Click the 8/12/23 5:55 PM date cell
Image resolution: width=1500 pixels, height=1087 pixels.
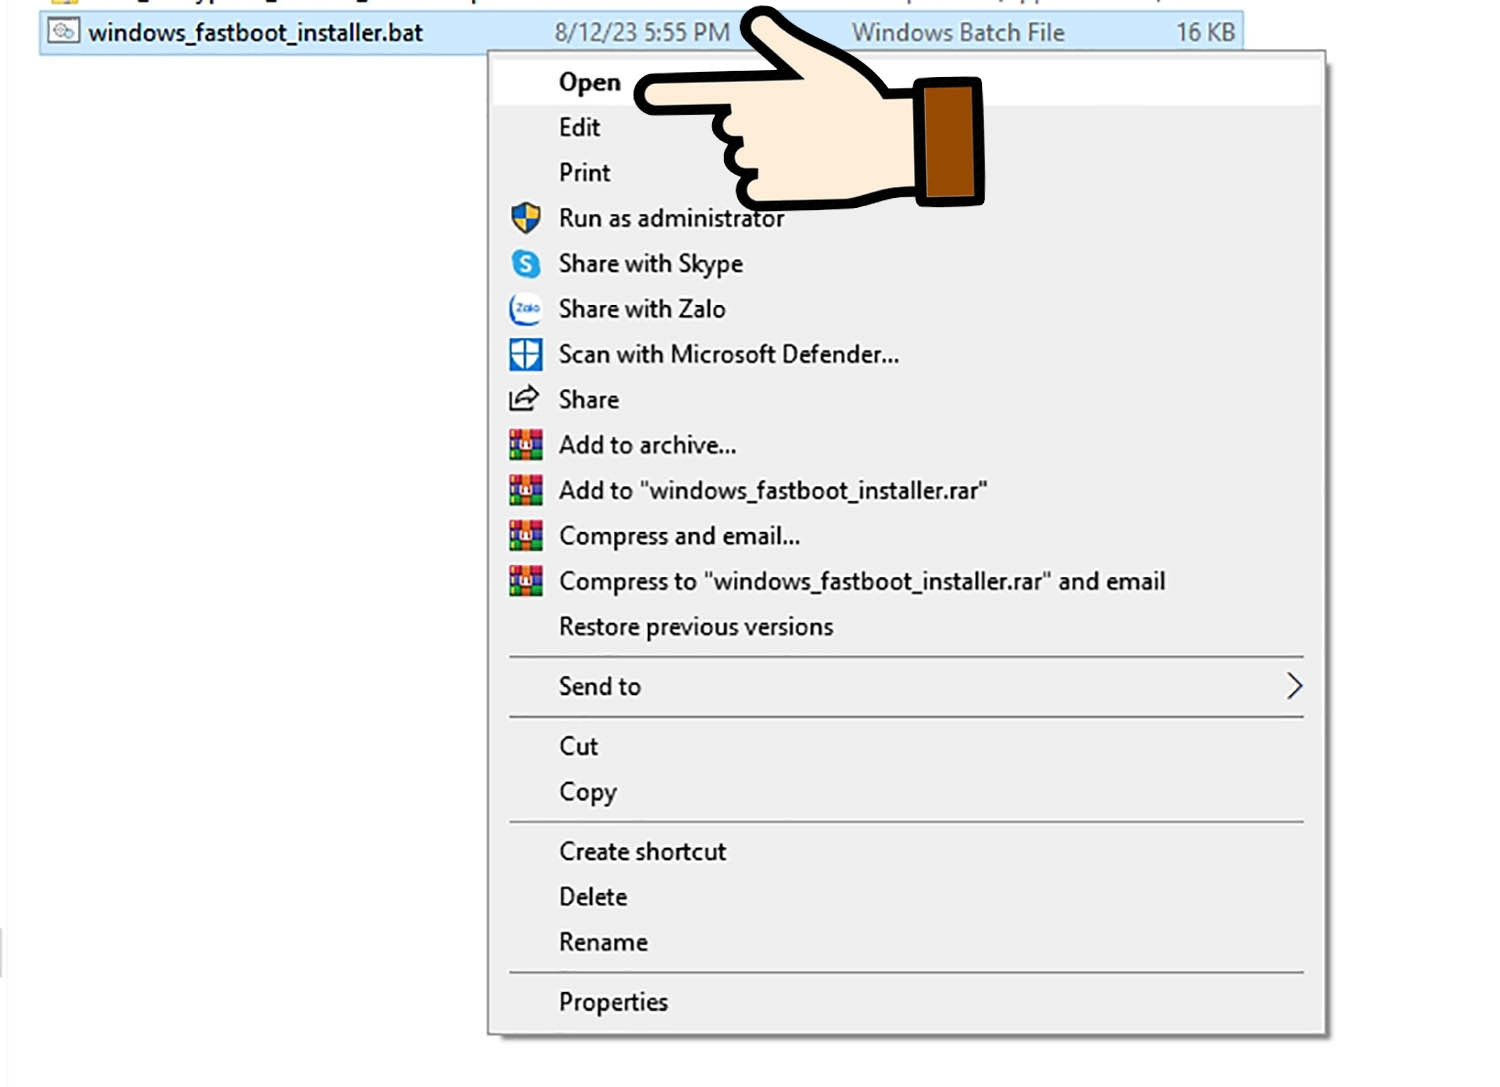(642, 33)
